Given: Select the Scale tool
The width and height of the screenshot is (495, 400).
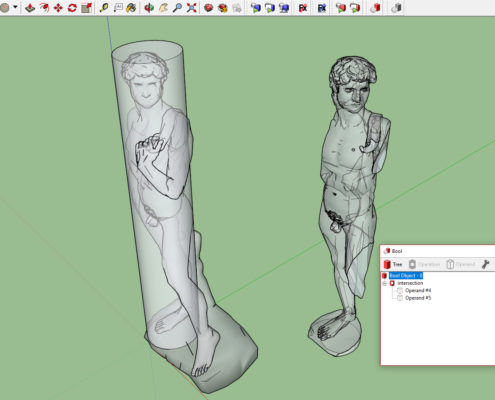Looking at the screenshot, I should tap(86, 8).
